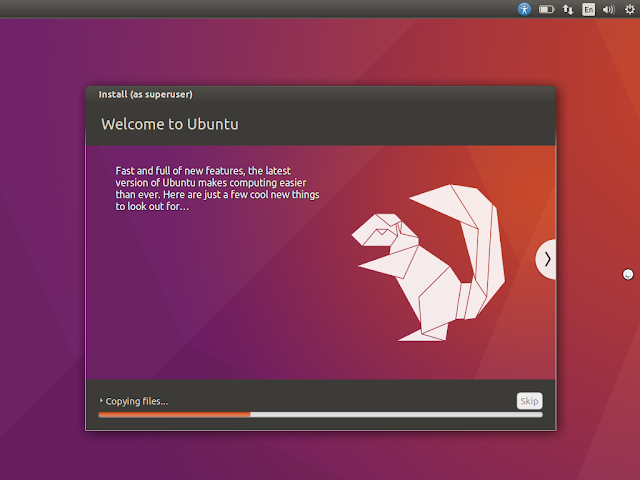This screenshot has height=480, width=640.
Task: Open the system gear menu
Action: coord(630,9)
